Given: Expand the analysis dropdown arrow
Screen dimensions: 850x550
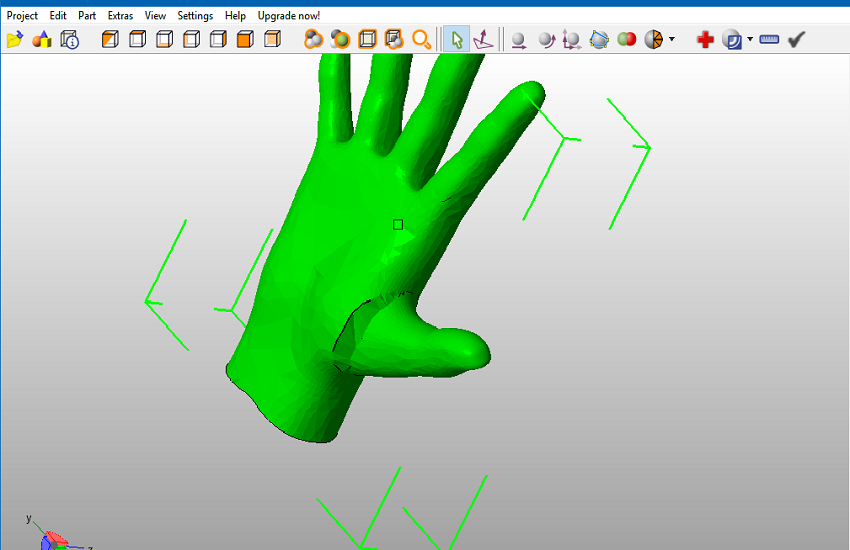Looking at the screenshot, I should coord(750,39).
